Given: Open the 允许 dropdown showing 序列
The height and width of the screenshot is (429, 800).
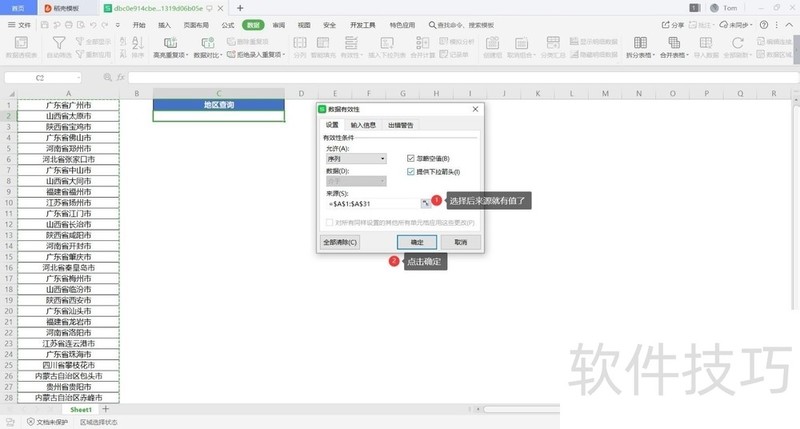Looking at the screenshot, I should (x=356, y=159).
